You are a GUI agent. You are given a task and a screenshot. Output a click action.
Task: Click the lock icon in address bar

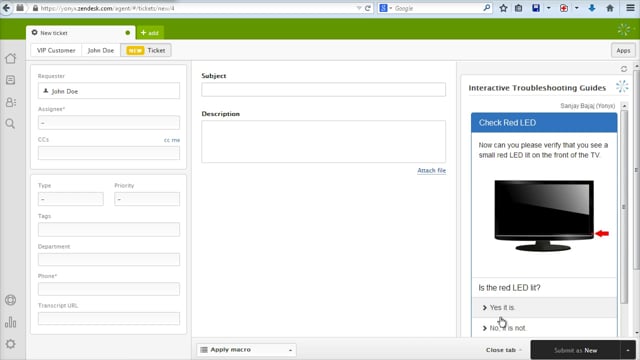(36, 8)
